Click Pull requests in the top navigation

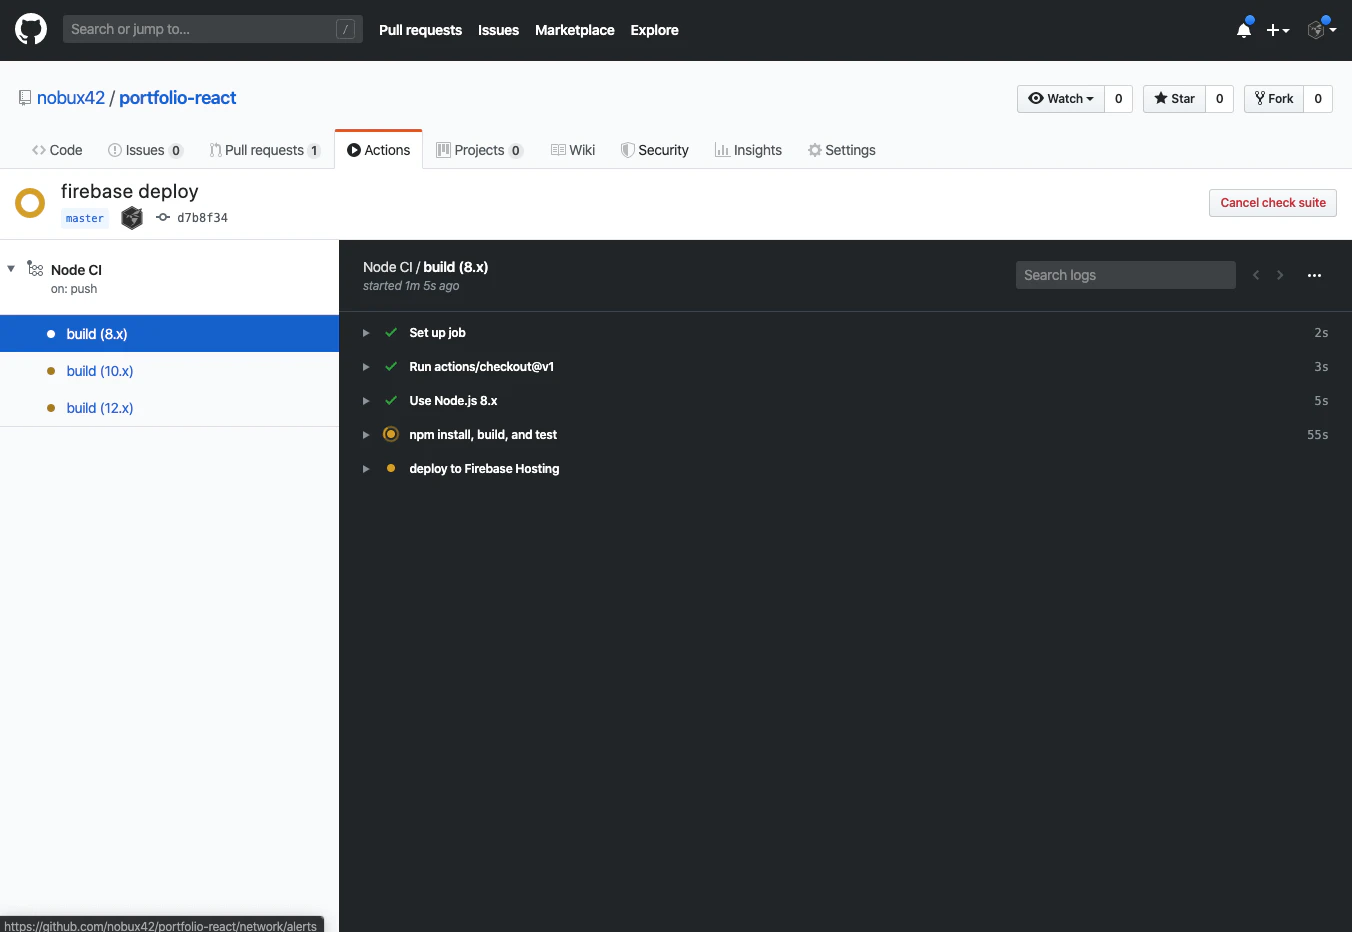(x=420, y=30)
